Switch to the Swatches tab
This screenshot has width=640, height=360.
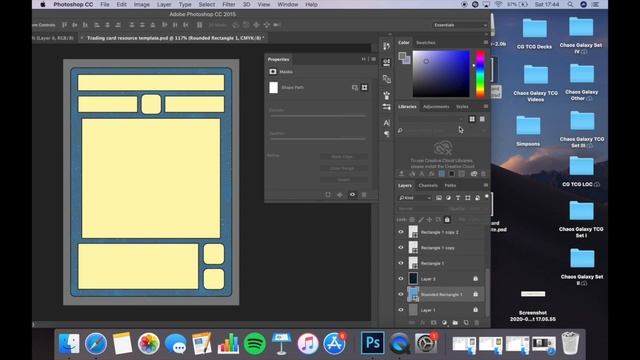(x=426, y=42)
